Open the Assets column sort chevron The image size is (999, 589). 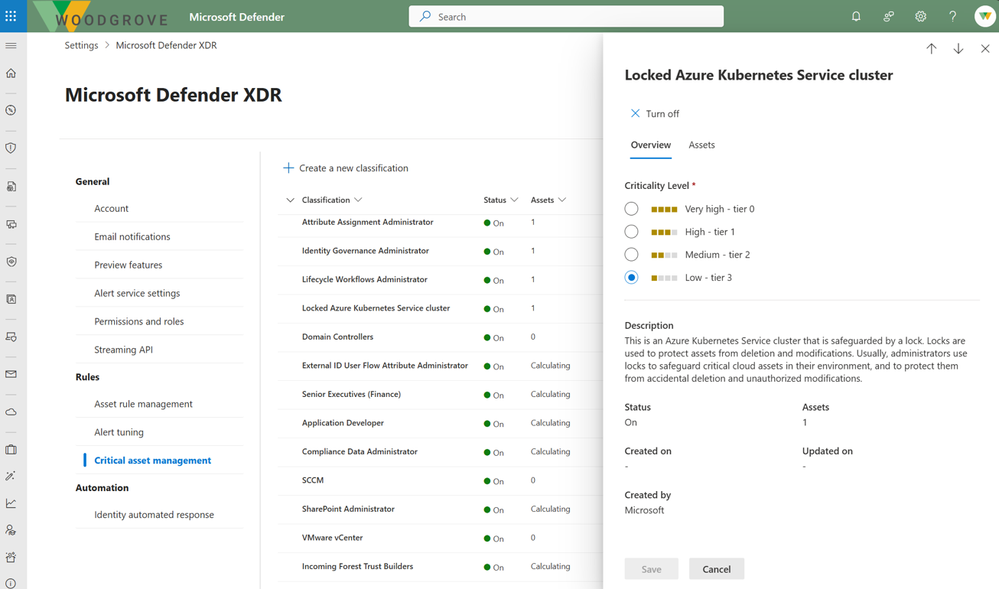click(562, 200)
